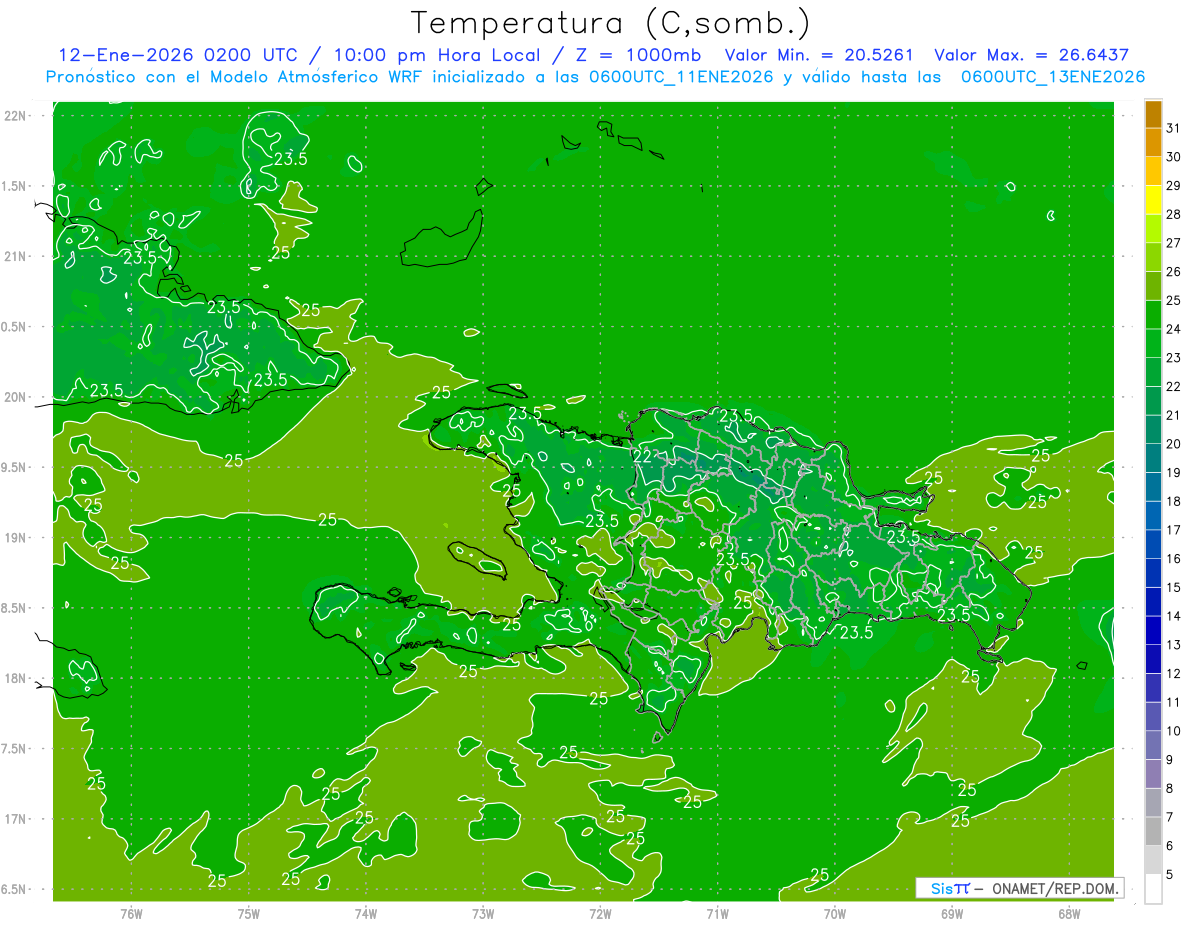Click the legend value "21"

pos(1174,415)
